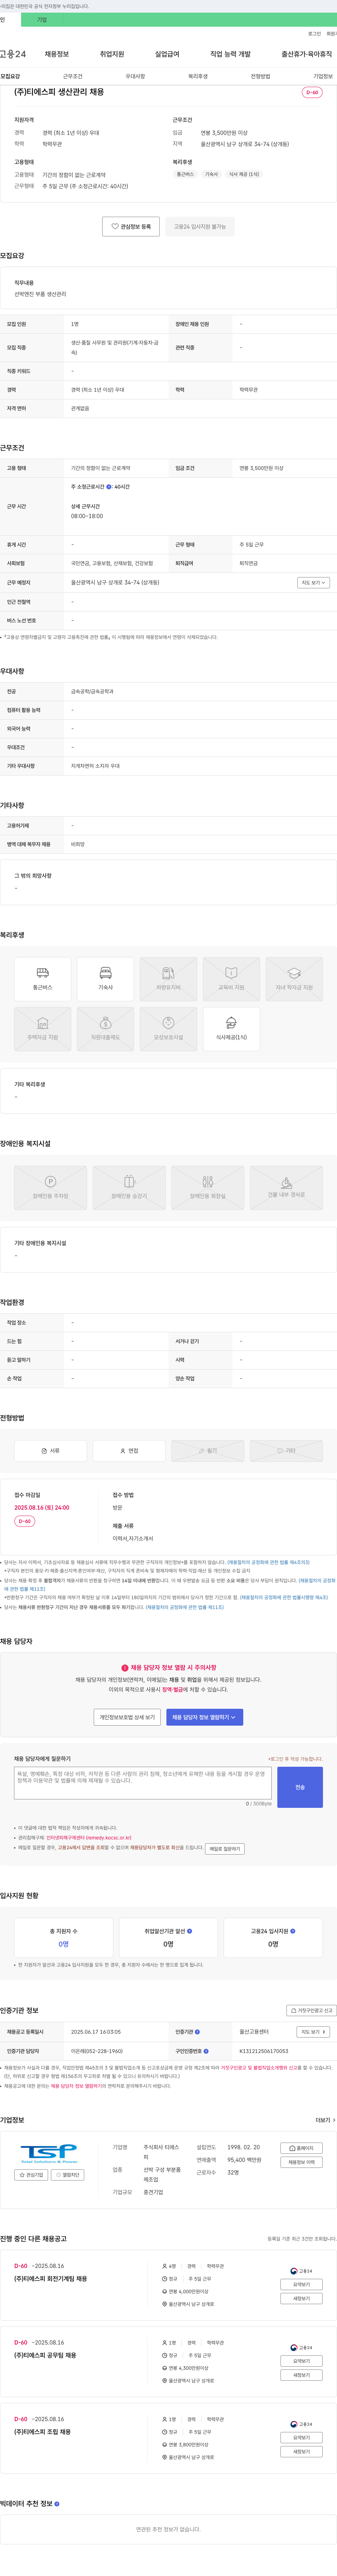The height and width of the screenshot is (2576, 337).
Task: Open the 실업급여 main menu
Action: click(x=167, y=54)
